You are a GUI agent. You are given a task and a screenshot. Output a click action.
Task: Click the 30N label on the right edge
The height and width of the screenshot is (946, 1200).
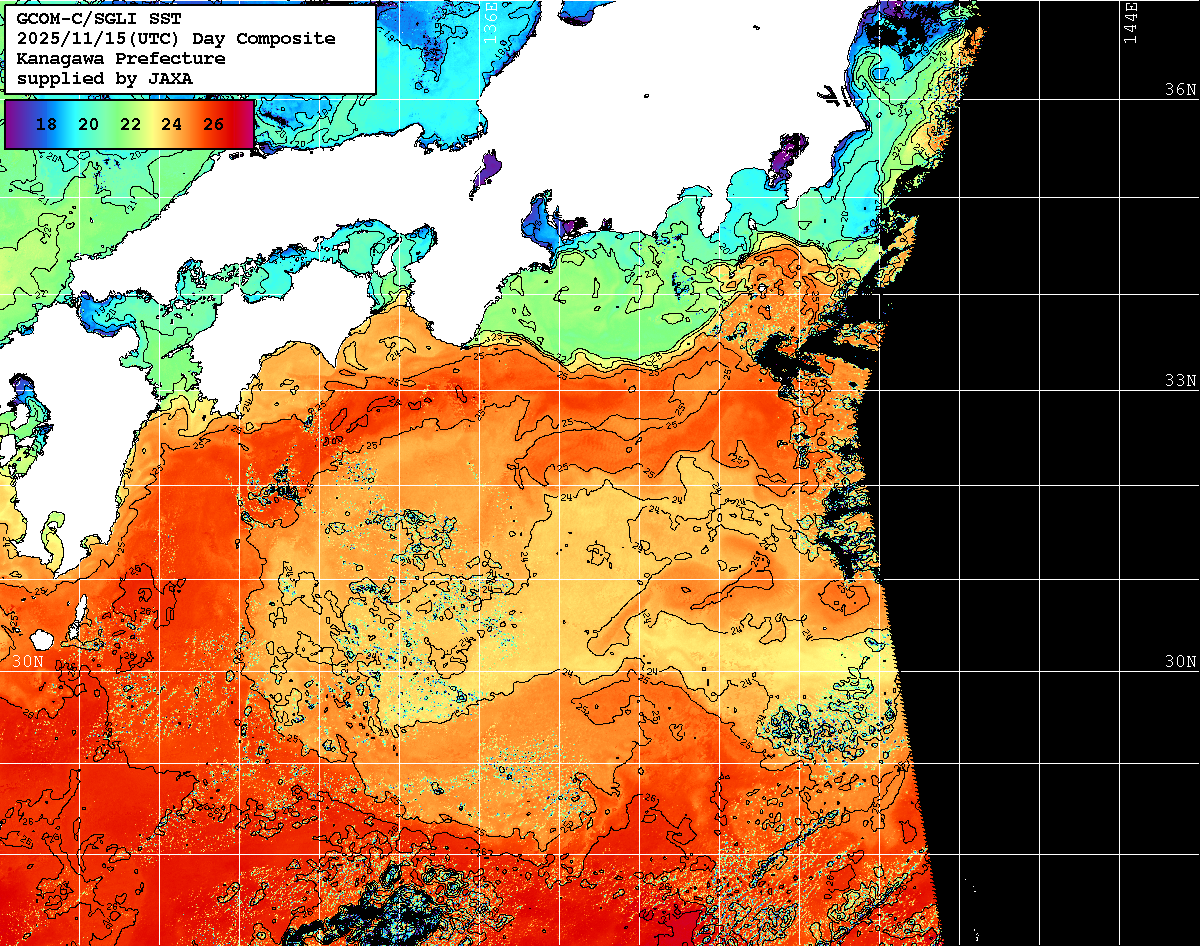click(1180, 661)
